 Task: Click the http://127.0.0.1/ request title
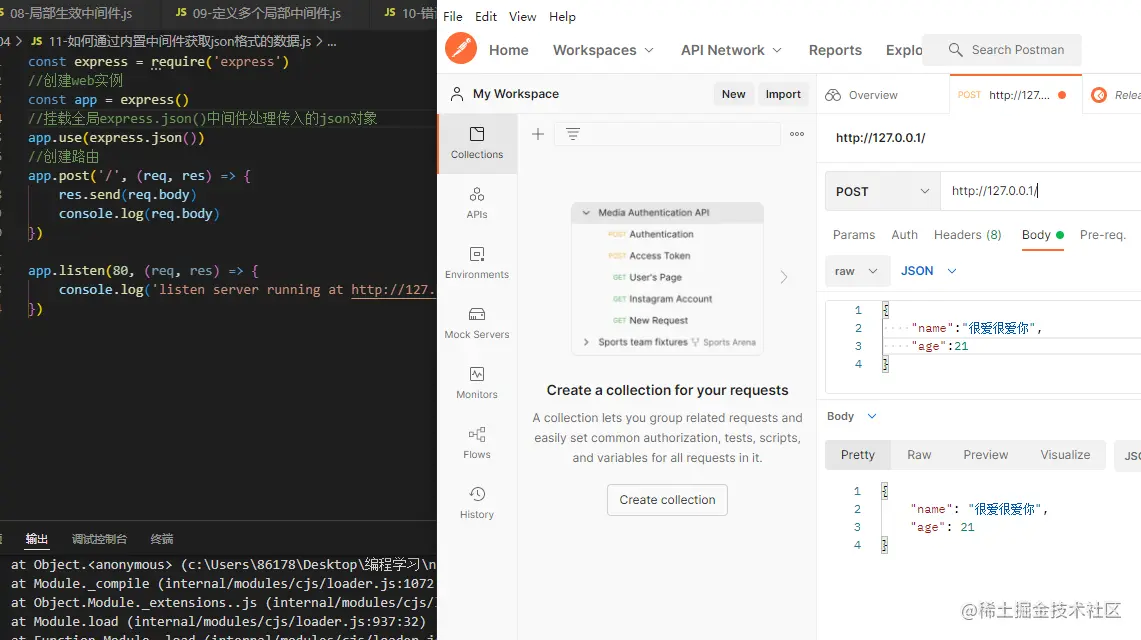click(x=880, y=137)
